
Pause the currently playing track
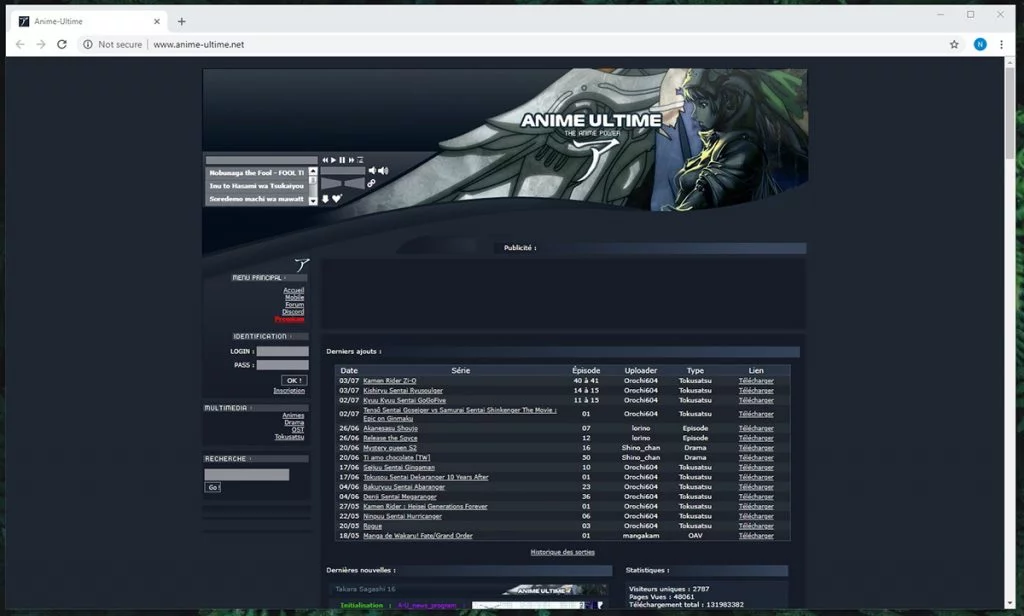[341, 160]
